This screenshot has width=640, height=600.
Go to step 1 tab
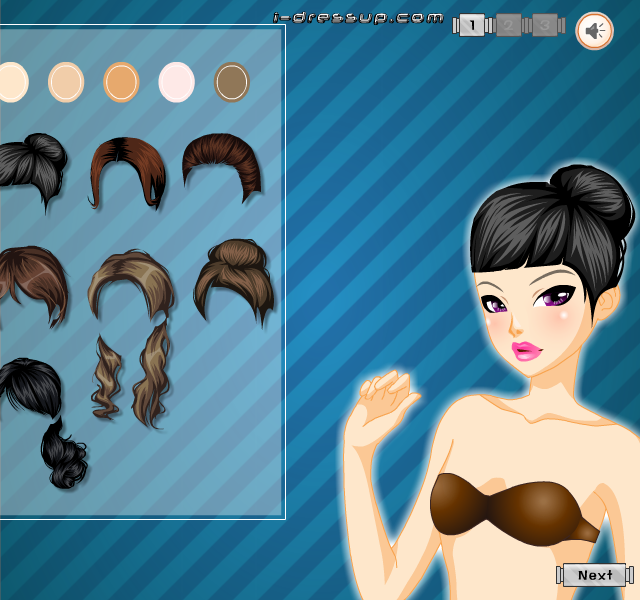pos(472,25)
